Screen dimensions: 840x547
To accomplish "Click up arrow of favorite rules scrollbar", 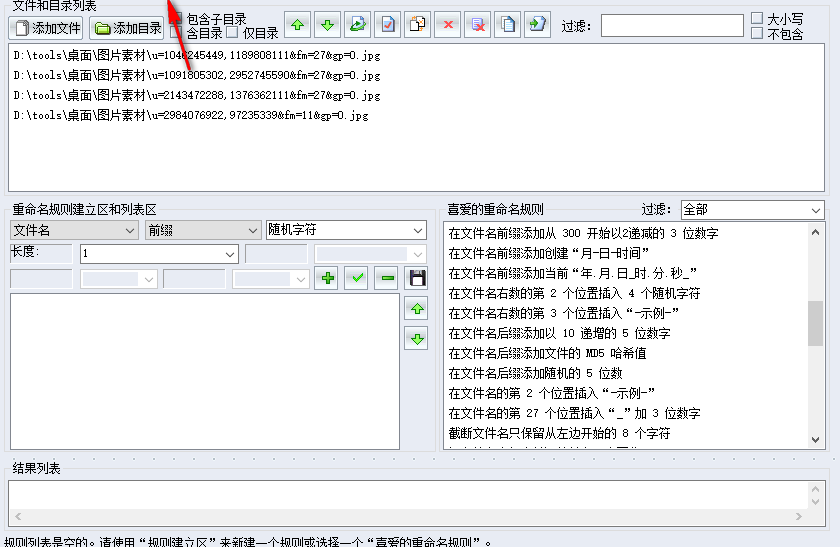I will pos(815,232).
